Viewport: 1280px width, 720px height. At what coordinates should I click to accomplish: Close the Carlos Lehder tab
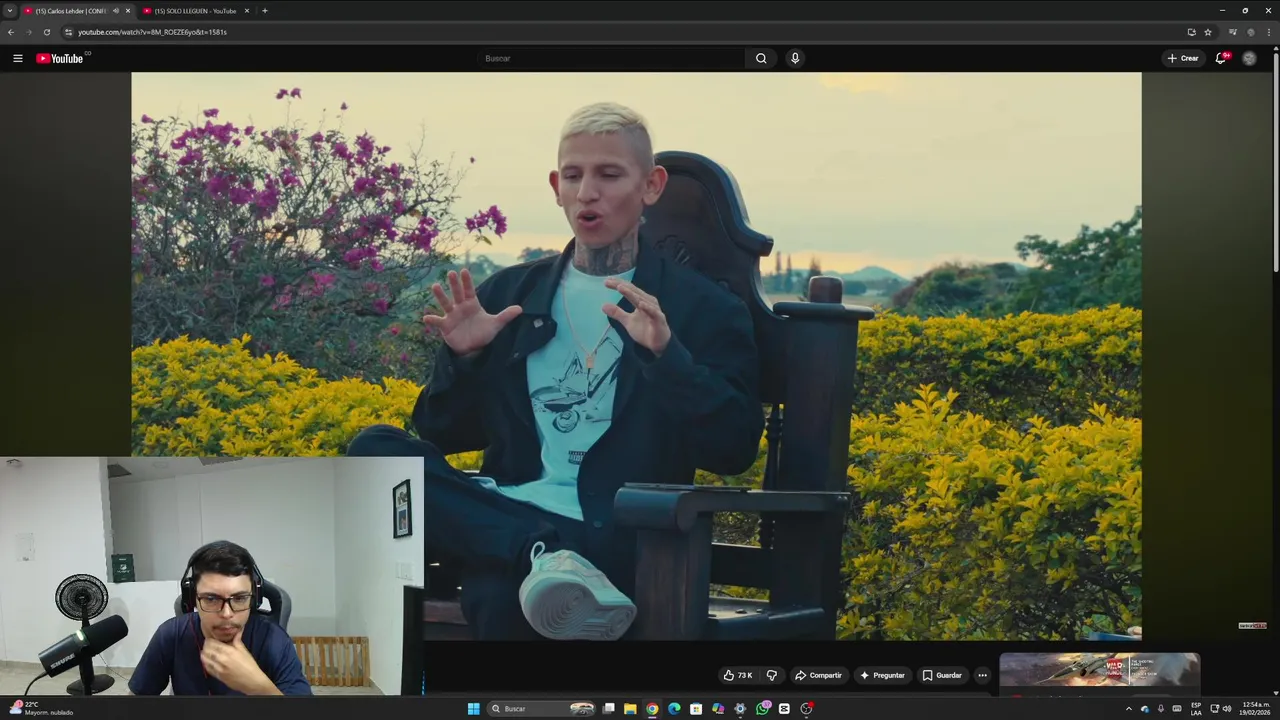tap(128, 11)
